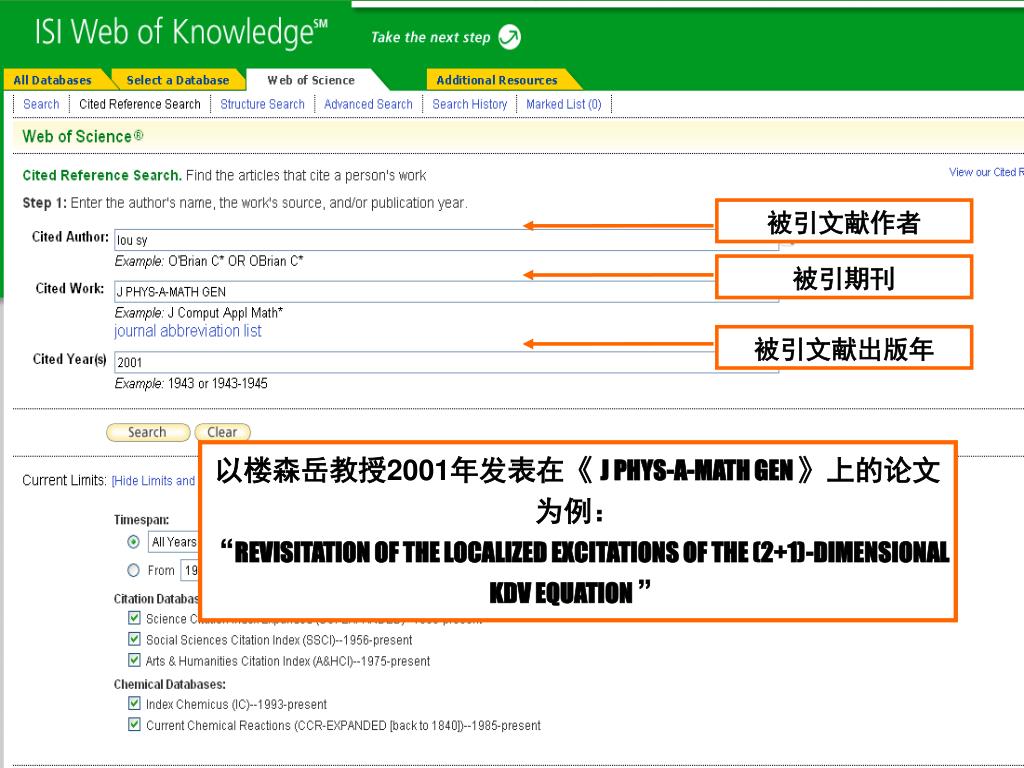Viewport: 1024px width, 768px height.
Task: Open Advanced Search
Action: click(x=368, y=104)
